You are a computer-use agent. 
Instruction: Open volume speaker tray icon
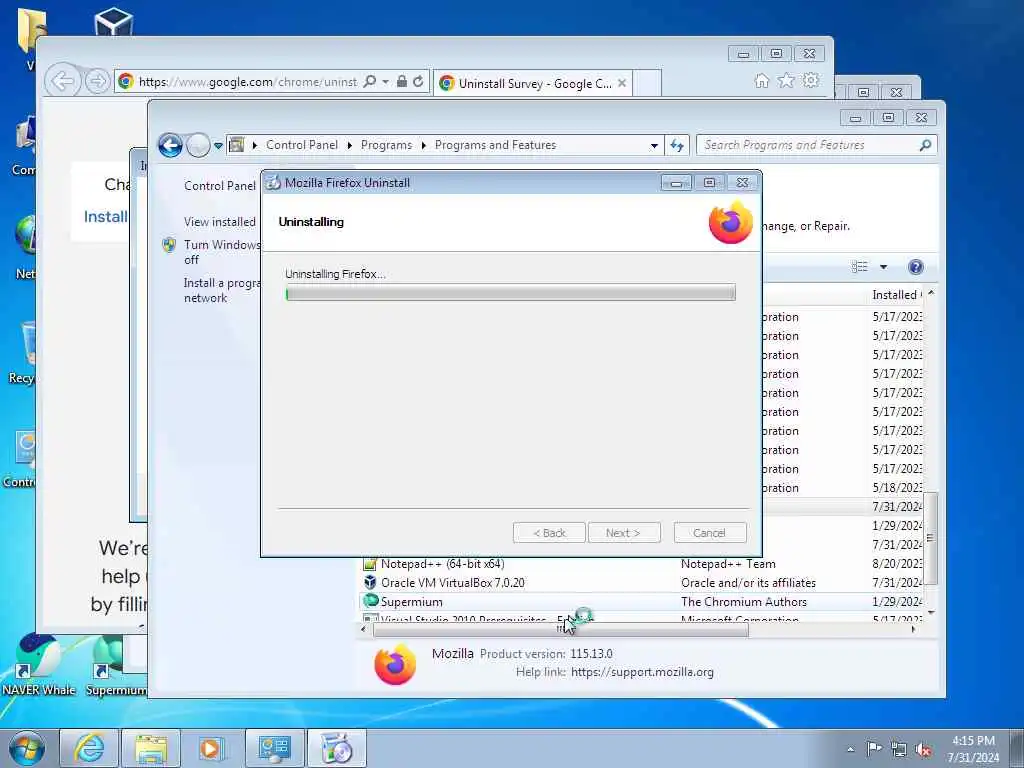923,749
